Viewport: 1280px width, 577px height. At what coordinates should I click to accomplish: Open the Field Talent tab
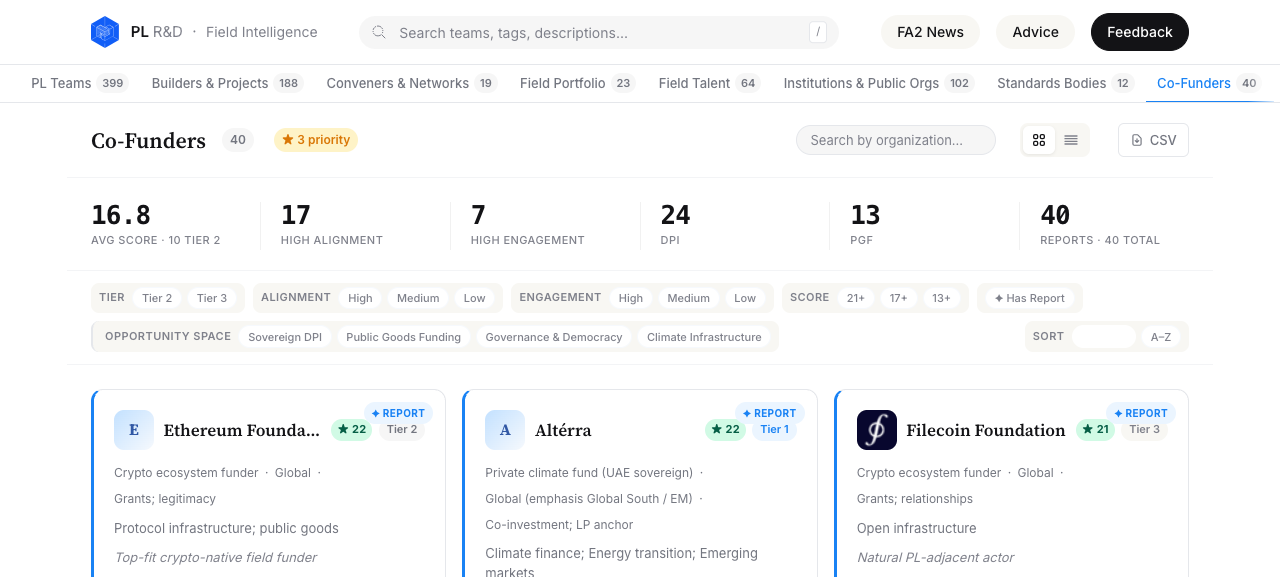pyautogui.click(x=709, y=83)
